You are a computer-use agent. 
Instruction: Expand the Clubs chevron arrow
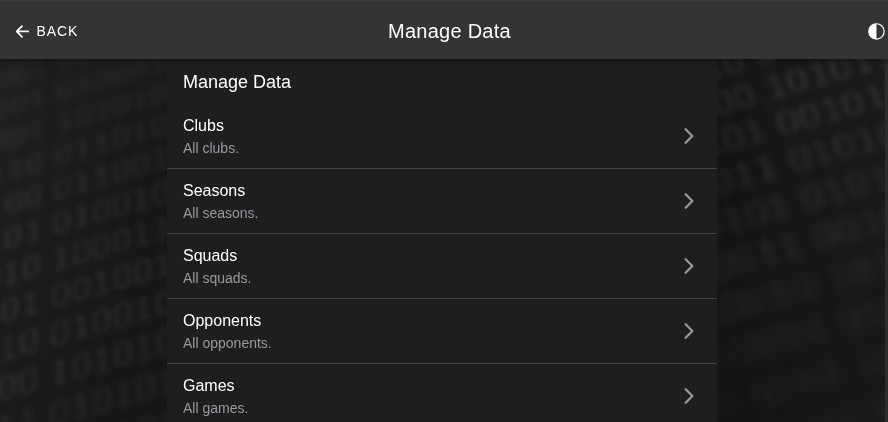(x=688, y=136)
